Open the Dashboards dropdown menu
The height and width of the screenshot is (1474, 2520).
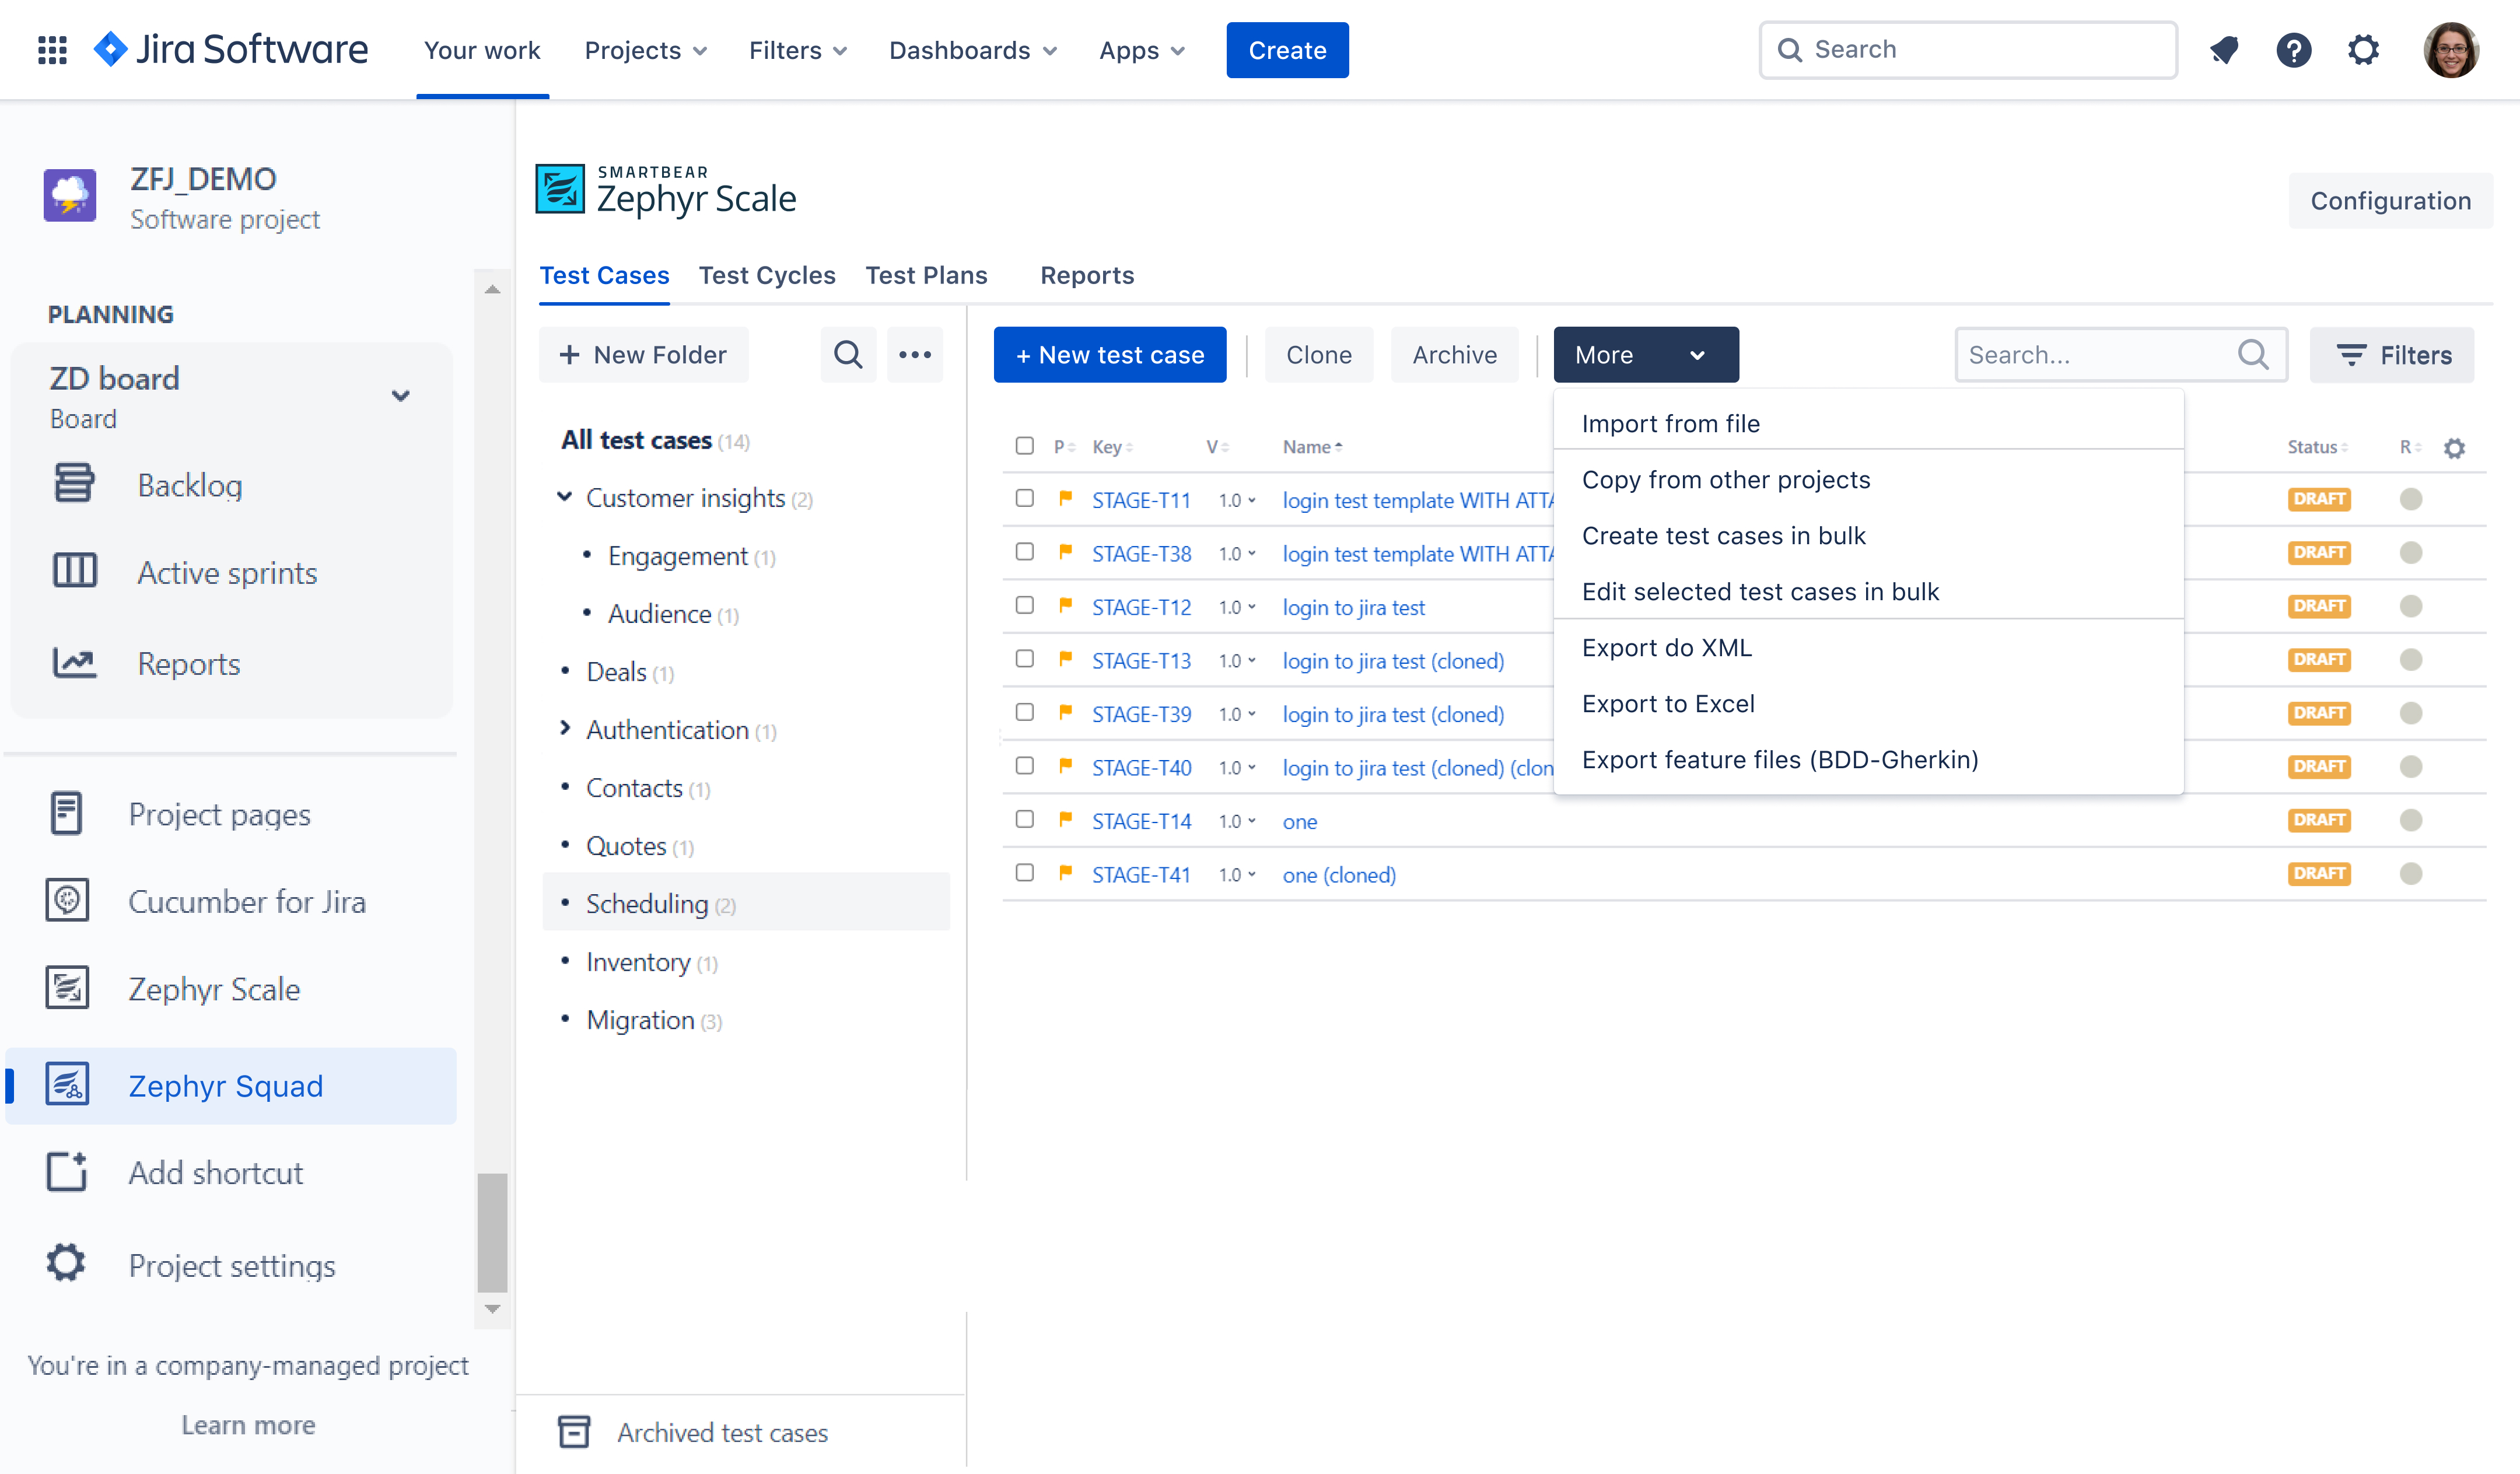[972, 50]
